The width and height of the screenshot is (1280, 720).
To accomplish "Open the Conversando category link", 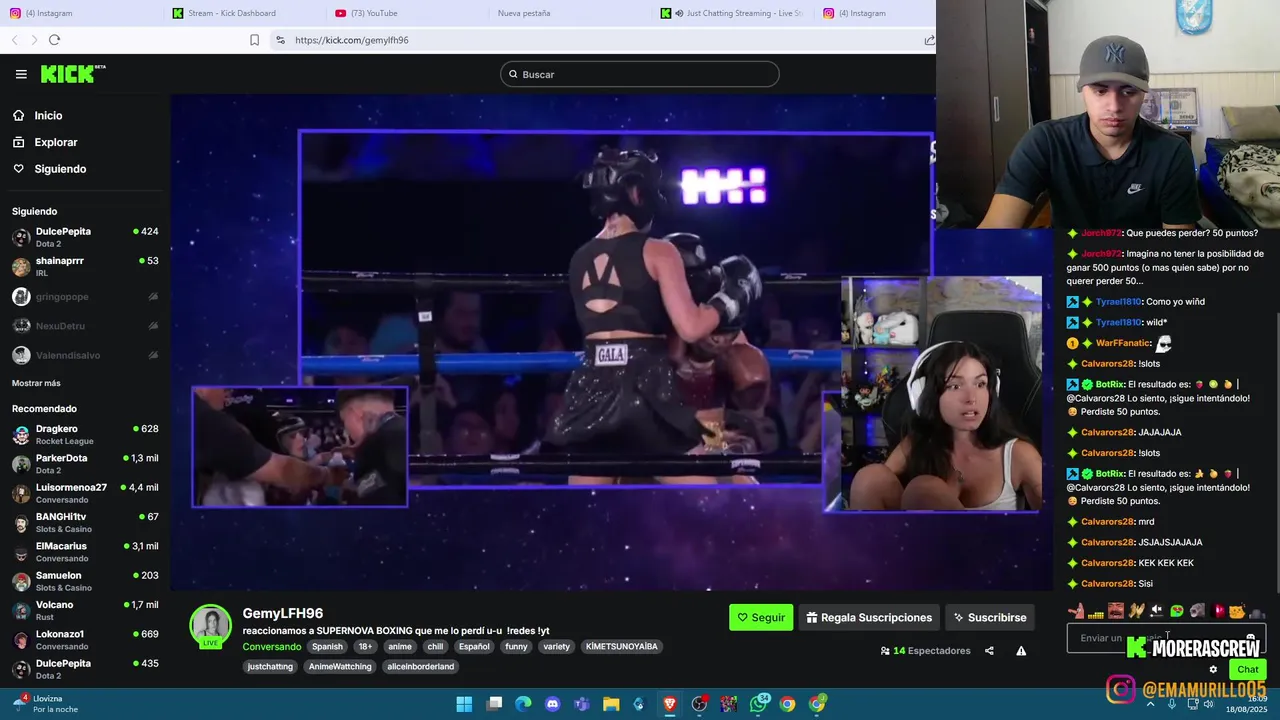I will (x=271, y=647).
